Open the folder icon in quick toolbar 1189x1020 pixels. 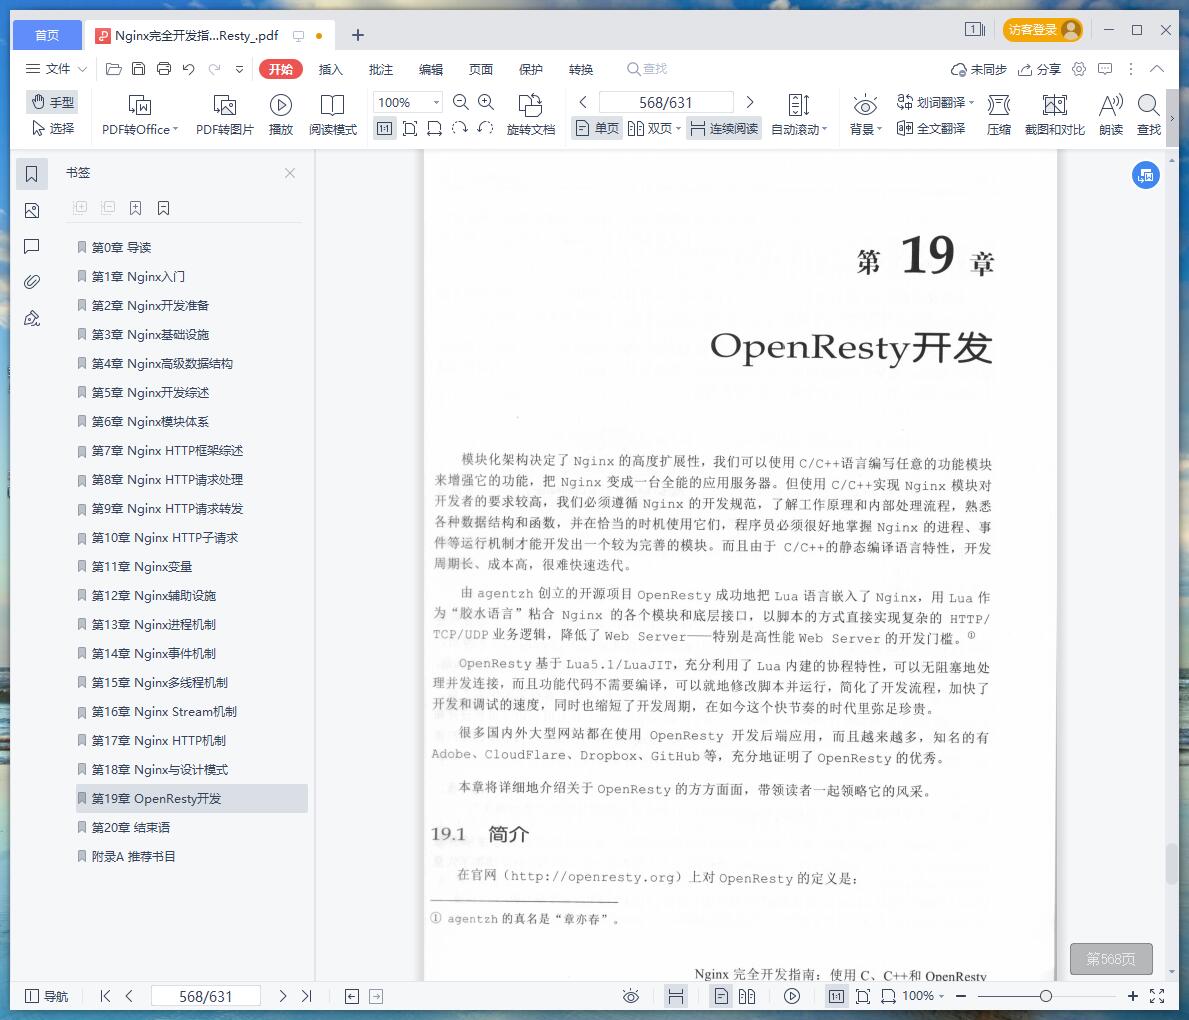tap(114, 69)
